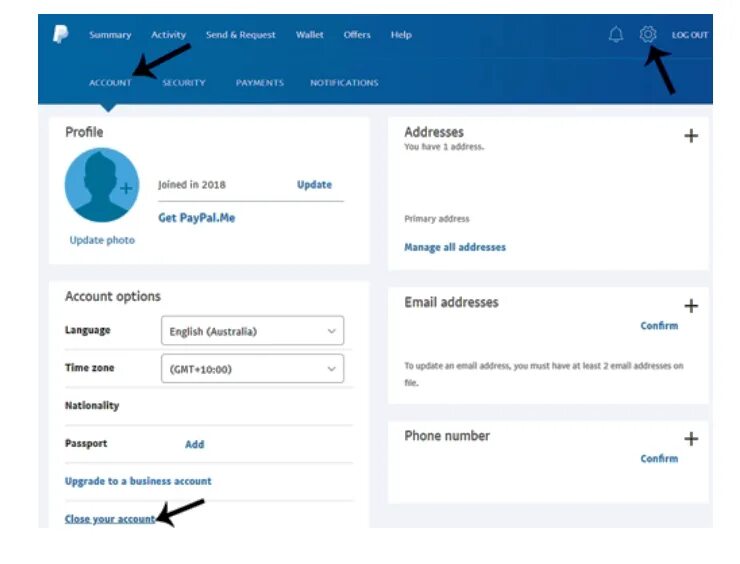Open the notifications bell icon
Screen dimensions: 740x564
615,34
